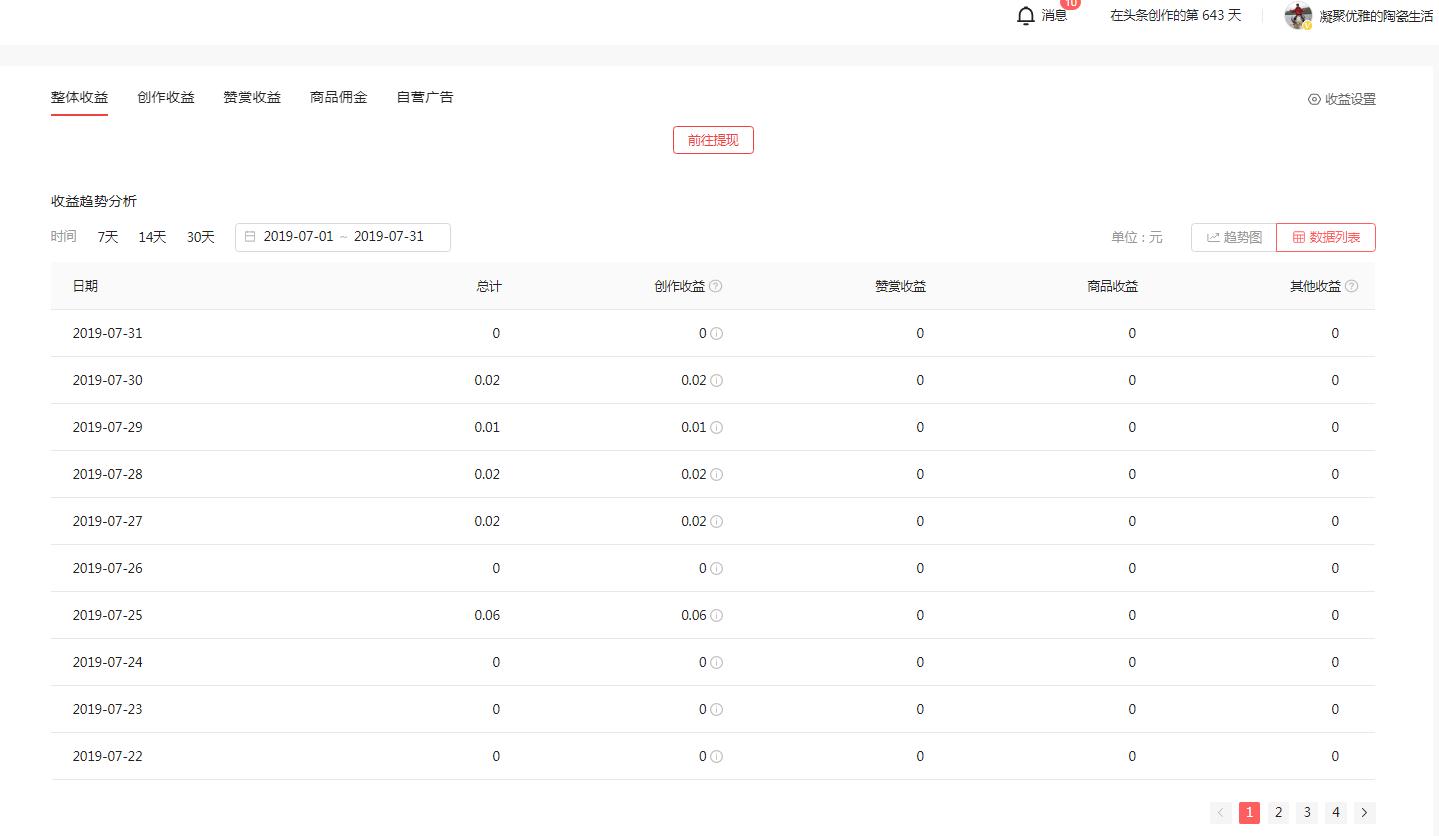The height and width of the screenshot is (836, 1439).
Task: Open the 凝聚优雅的陶瓷生活 profile avatar
Action: (1297, 15)
